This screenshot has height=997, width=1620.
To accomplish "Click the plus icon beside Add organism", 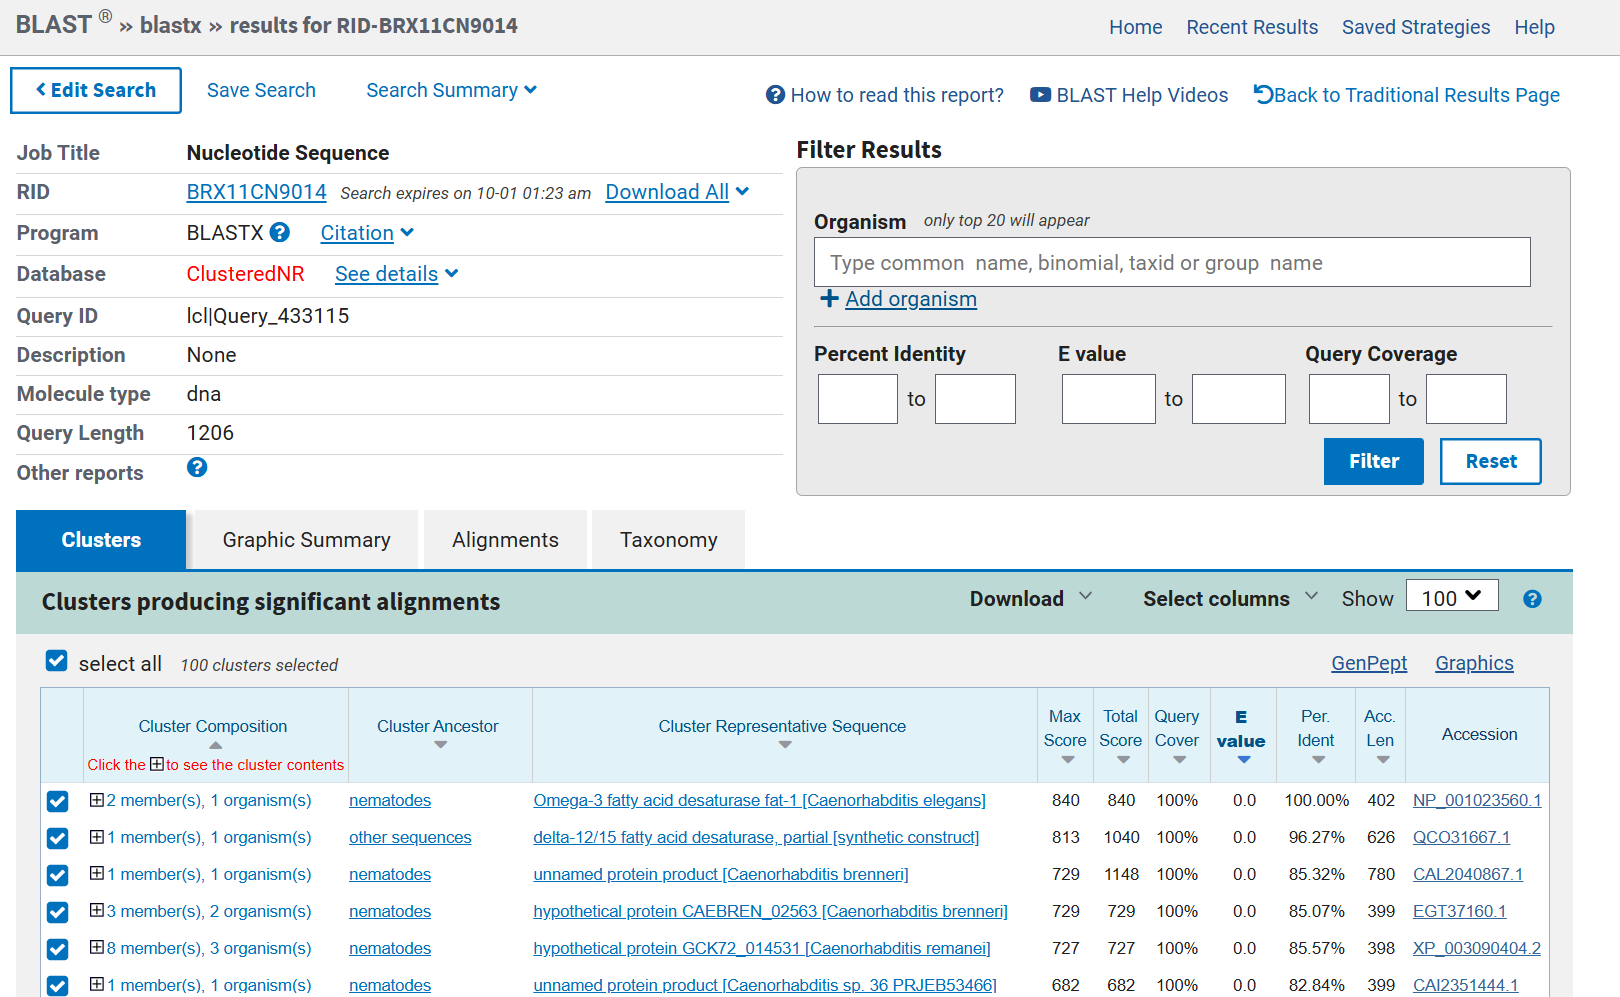I will click(x=829, y=298).
